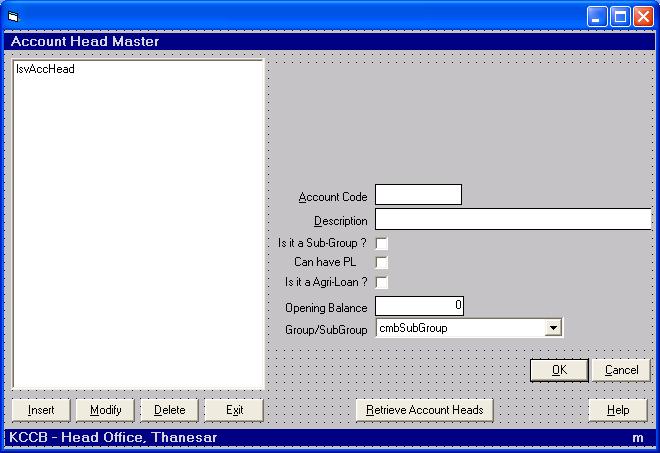This screenshot has height=453, width=660.
Task: Click the Delete button
Action: click(x=169, y=410)
